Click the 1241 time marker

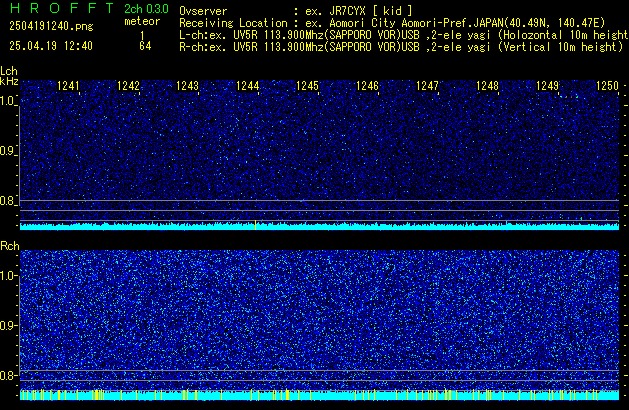[68, 86]
